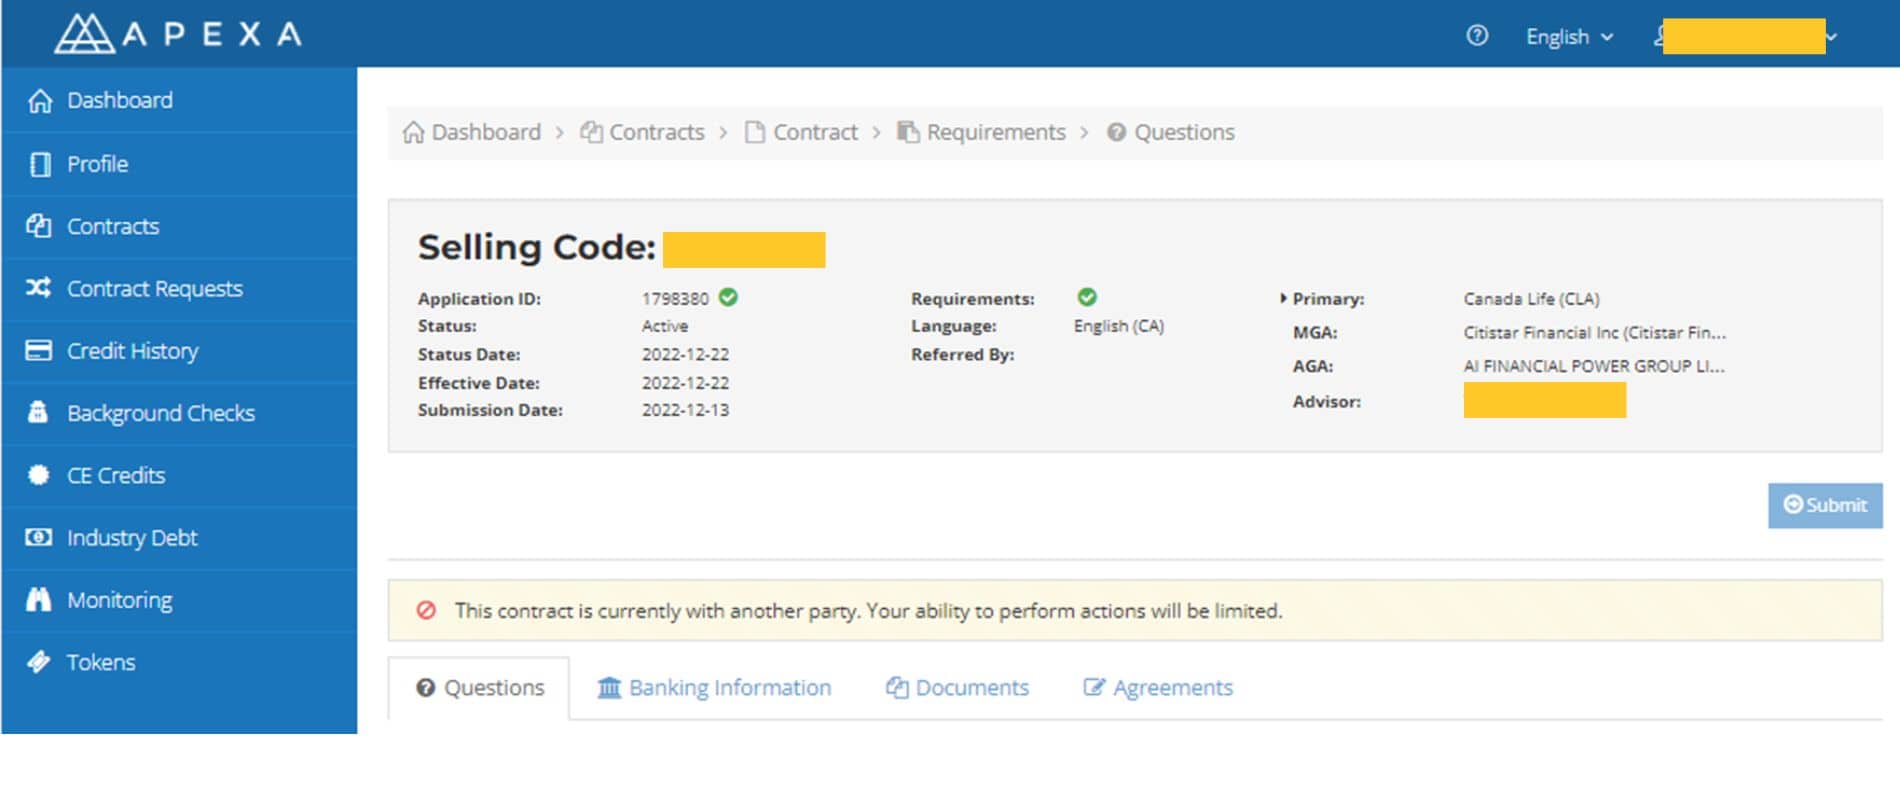
Task: Click the Industry Debt money icon
Action: [39, 537]
